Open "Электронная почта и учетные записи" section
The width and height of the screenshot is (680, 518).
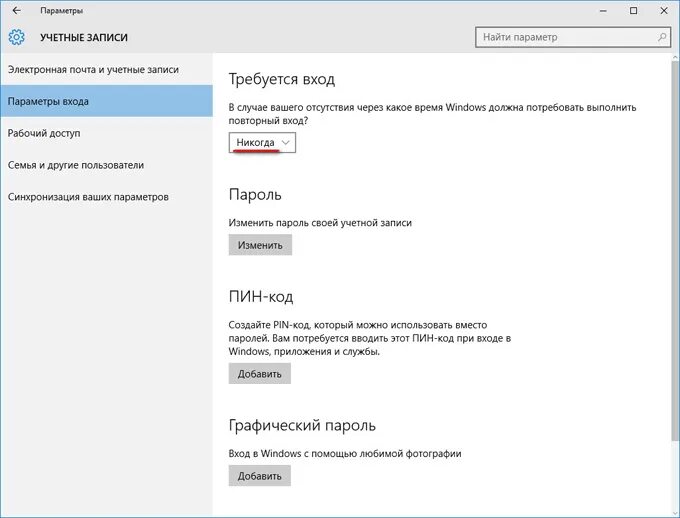[x=106, y=69]
